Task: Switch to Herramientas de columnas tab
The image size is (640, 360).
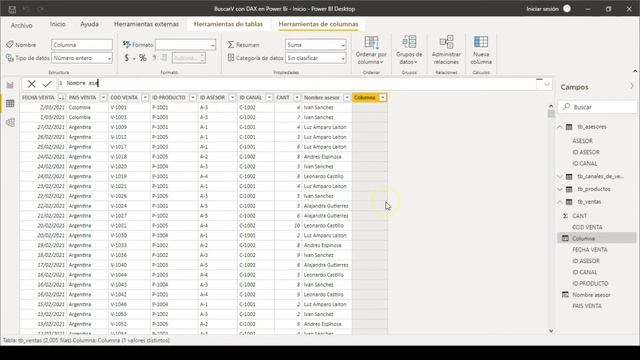Action: coord(318,24)
